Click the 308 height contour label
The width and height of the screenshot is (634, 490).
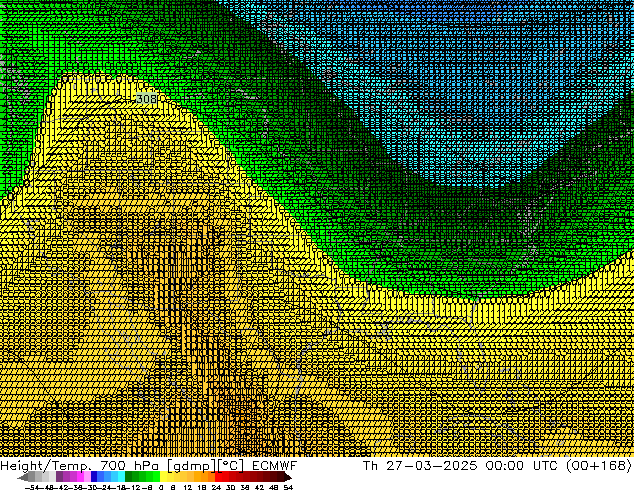[146, 99]
